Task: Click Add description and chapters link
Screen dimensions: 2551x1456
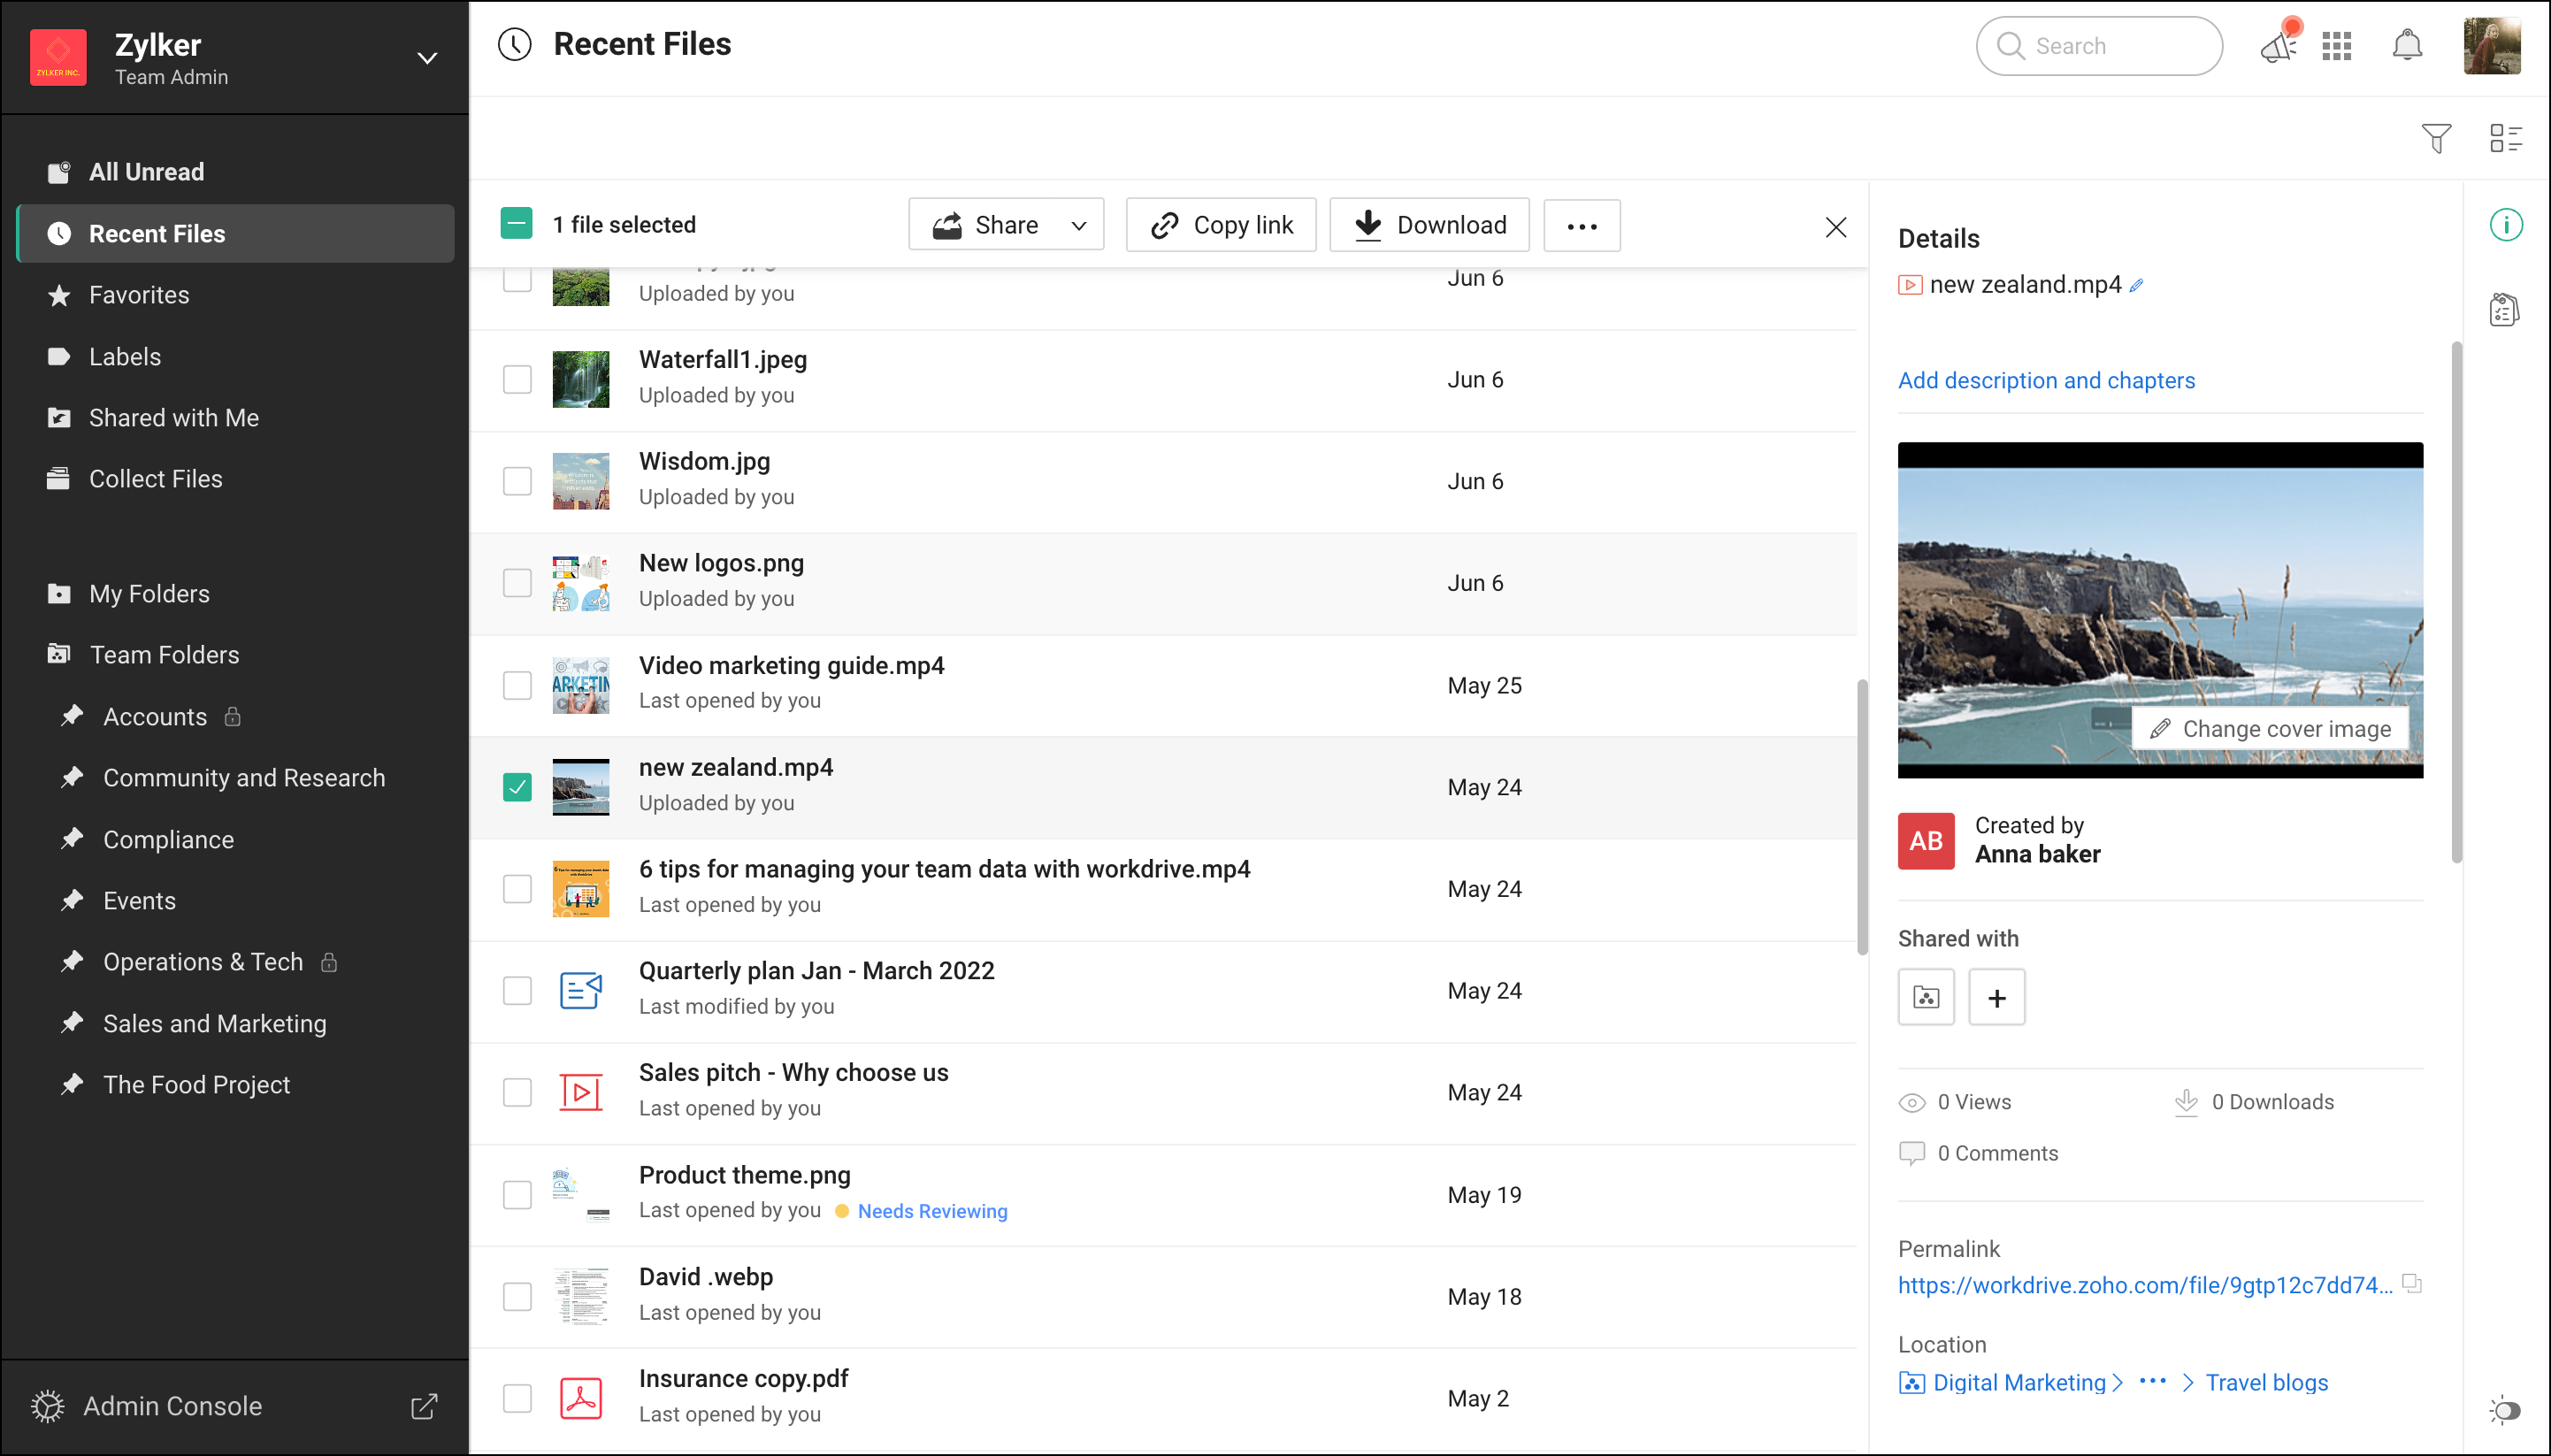Action: (2046, 380)
